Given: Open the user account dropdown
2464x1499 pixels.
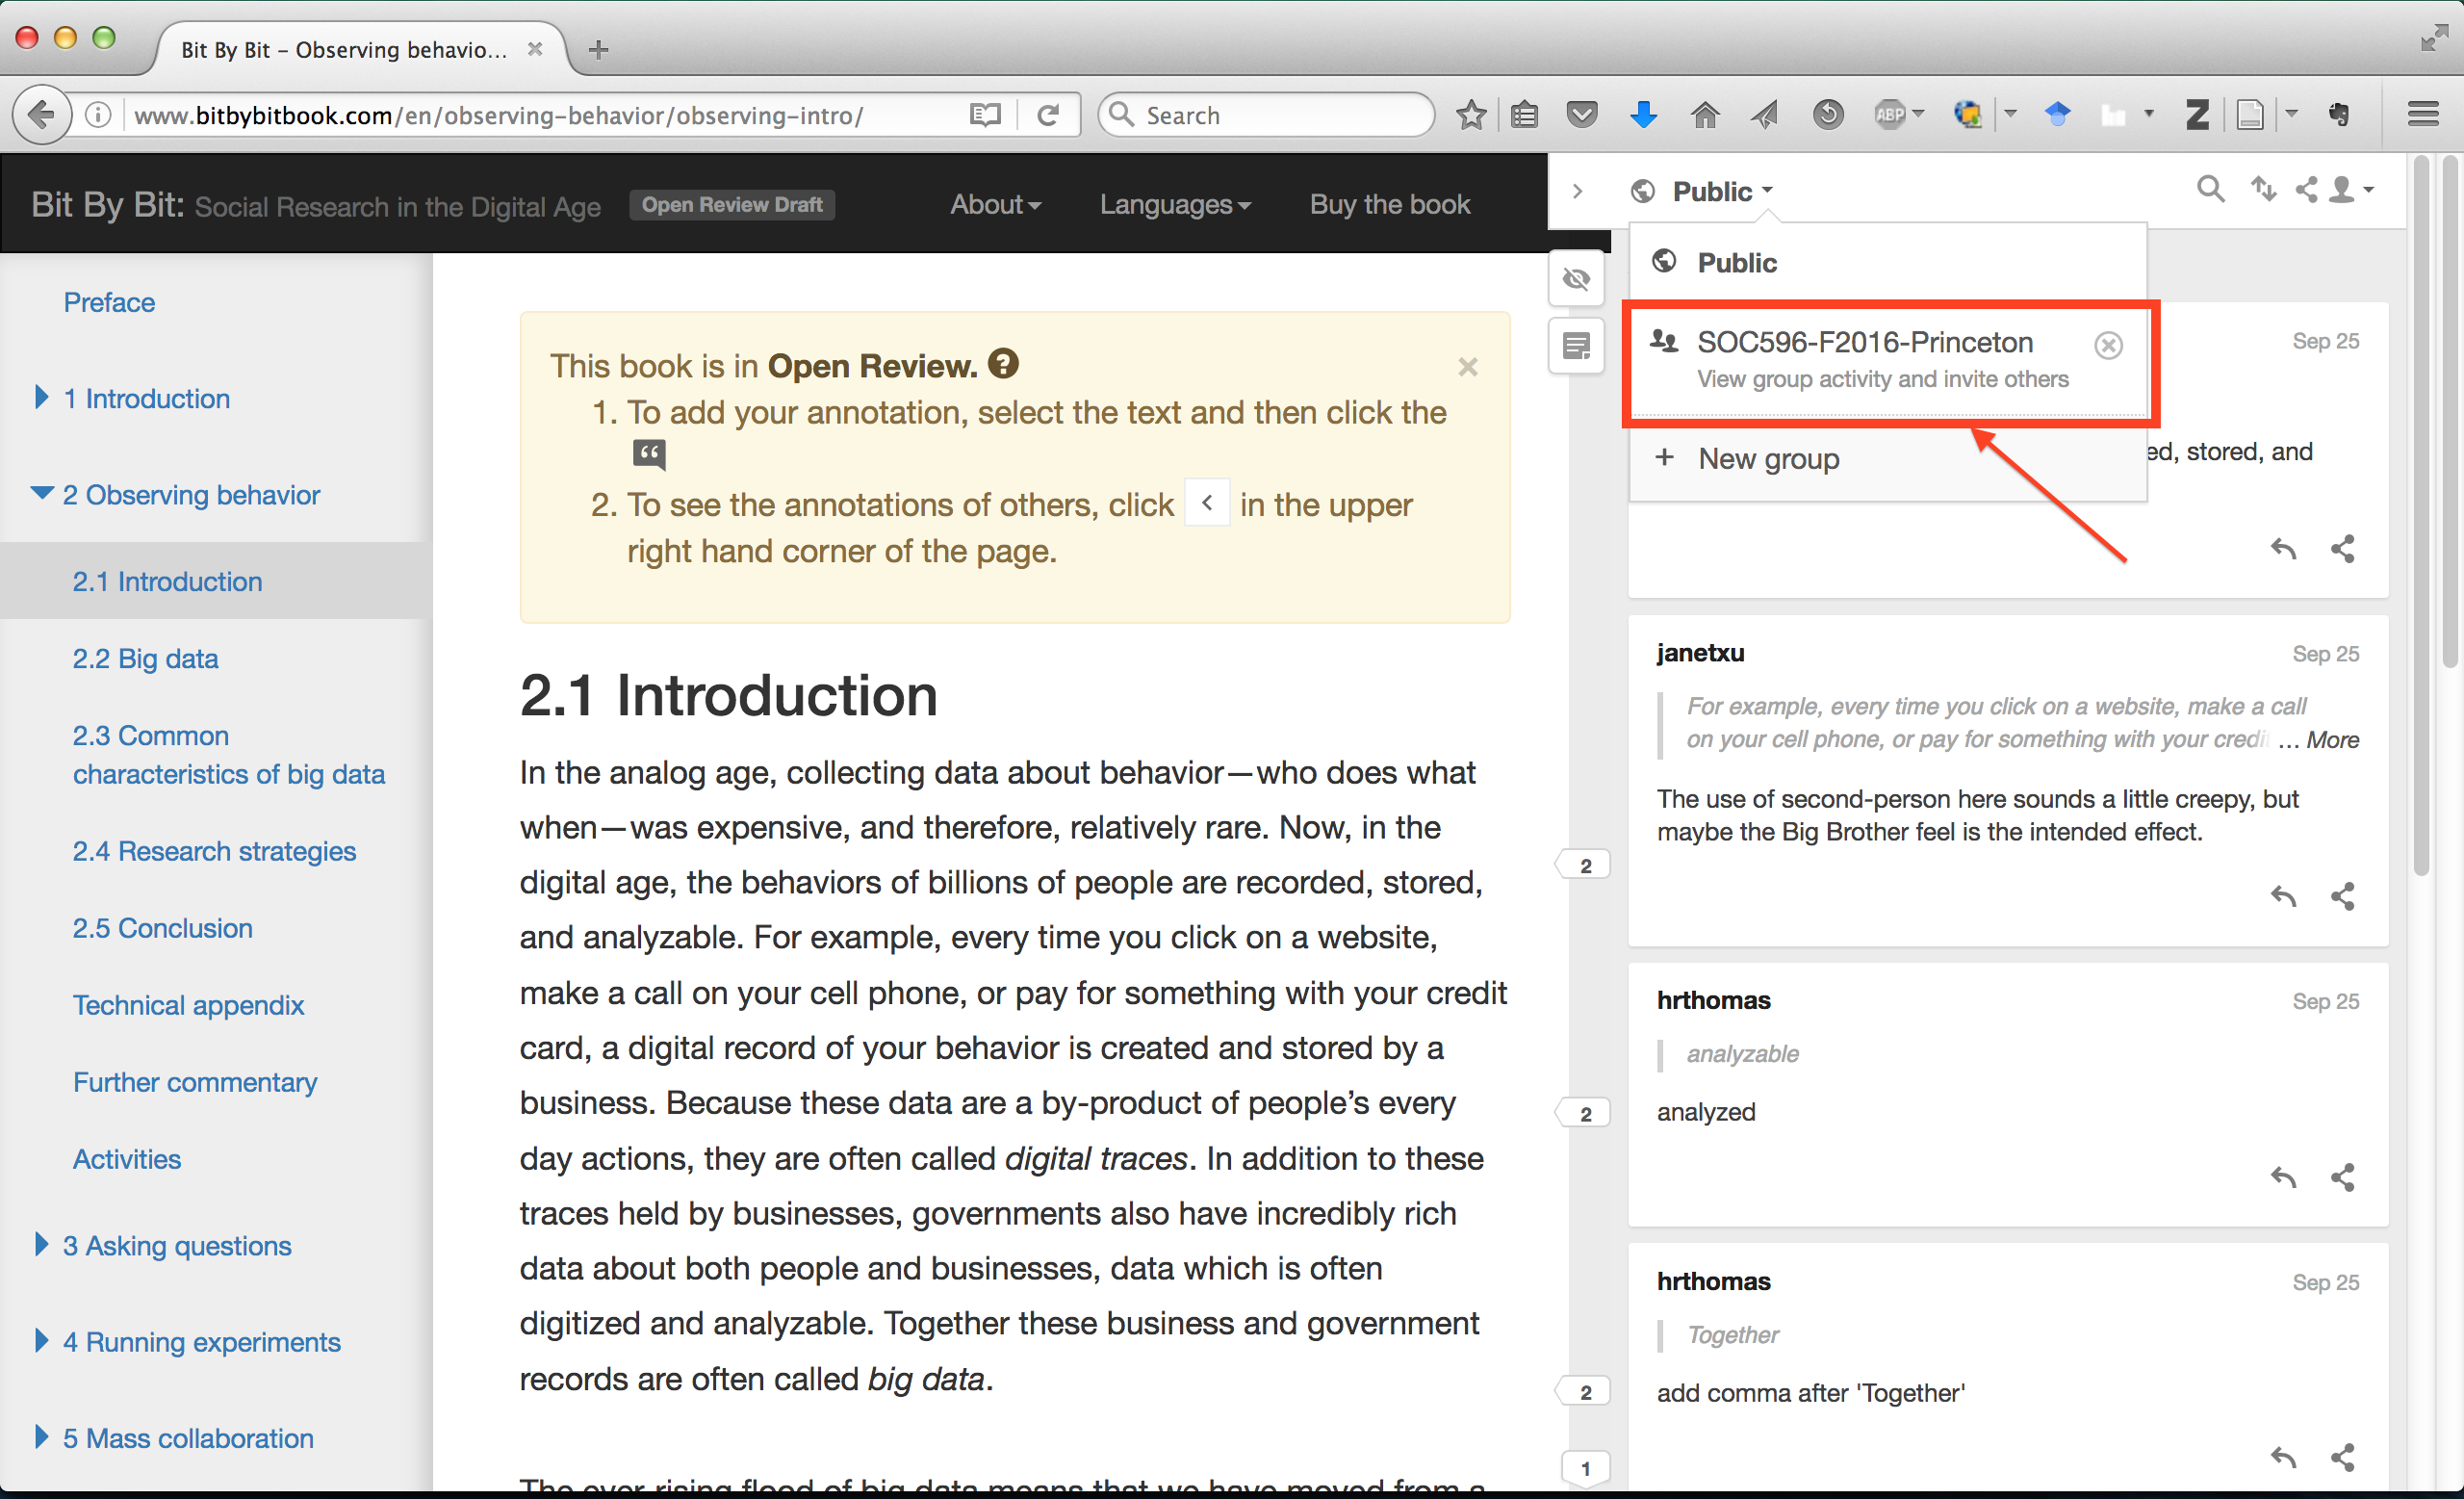Looking at the screenshot, I should [x=2352, y=189].
